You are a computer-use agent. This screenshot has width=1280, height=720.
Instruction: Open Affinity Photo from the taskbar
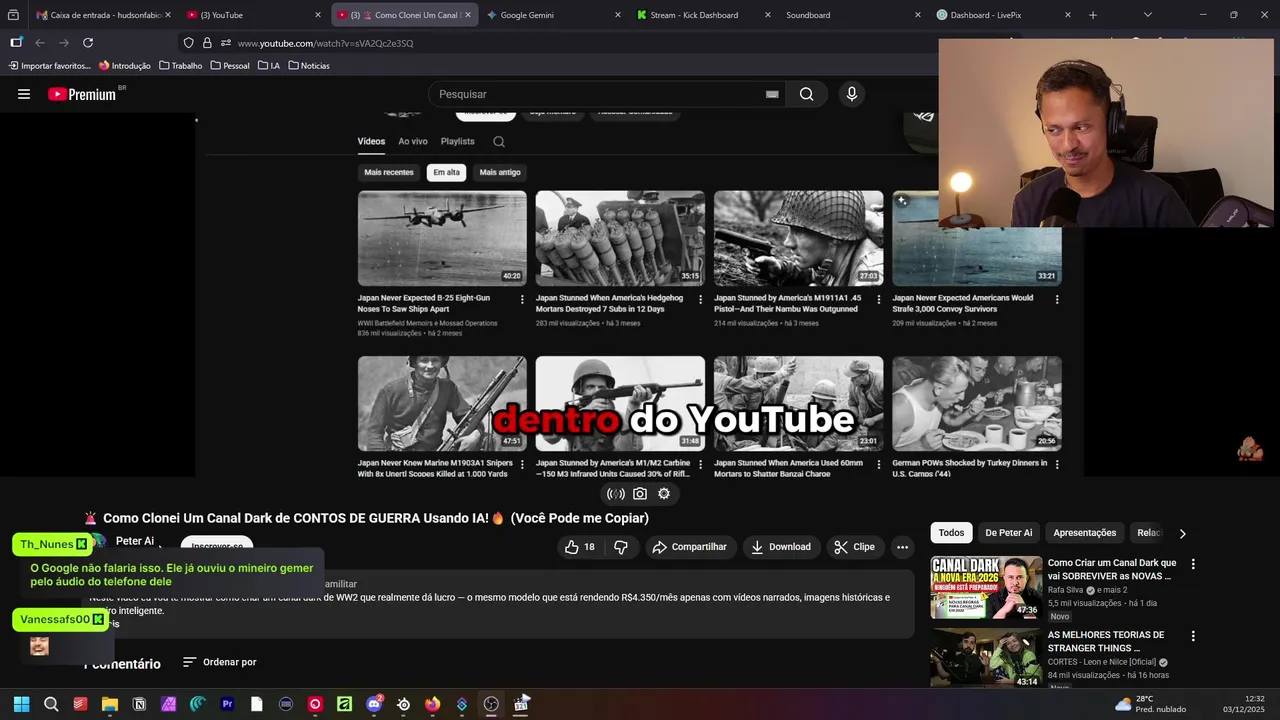click(x=168, y=704)
